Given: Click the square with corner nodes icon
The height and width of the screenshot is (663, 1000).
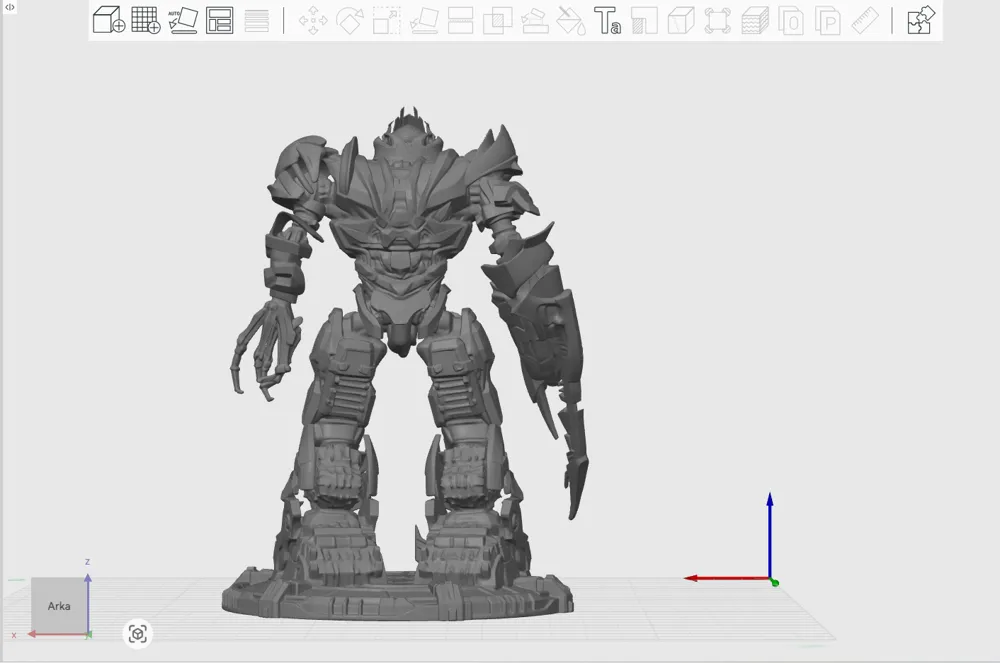Looking at the screenshot, I should 717,20.
